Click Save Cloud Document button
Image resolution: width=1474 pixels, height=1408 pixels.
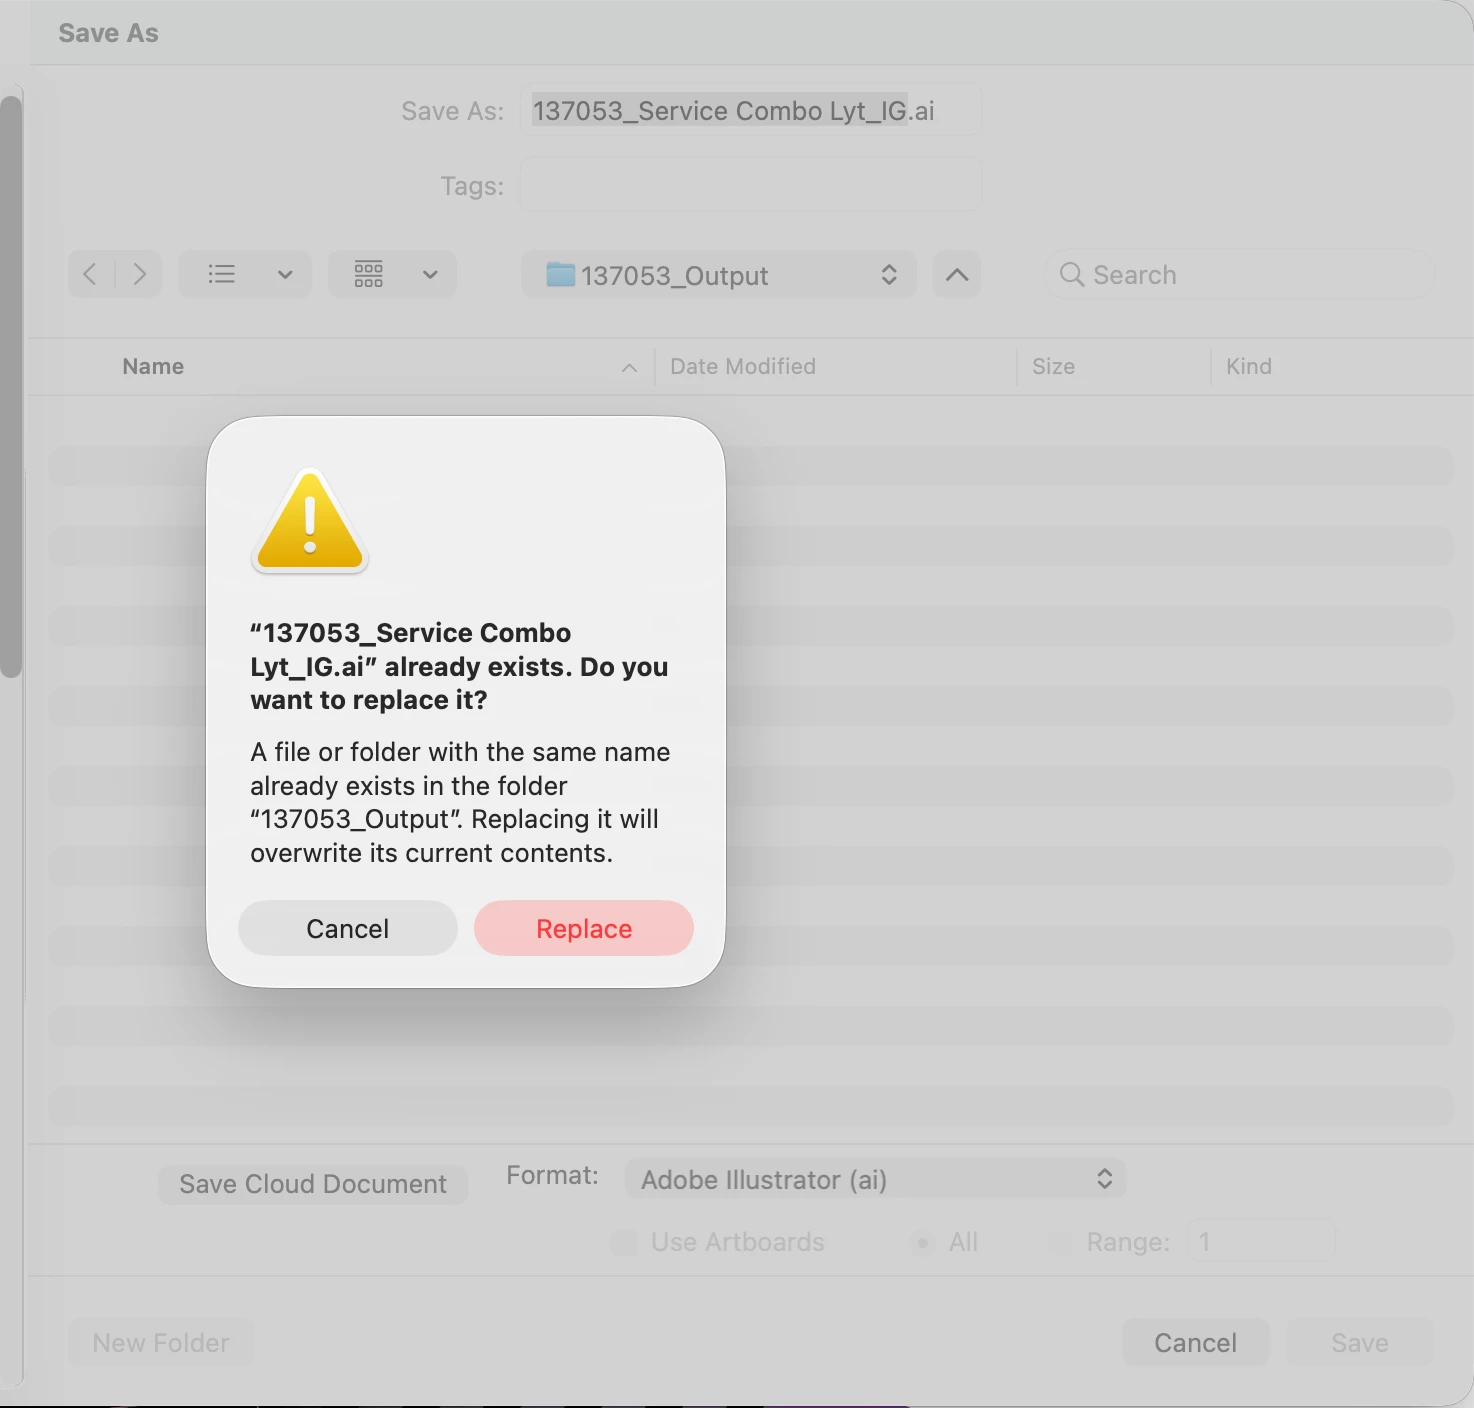pyautogui.click(x=313, y=1184)
